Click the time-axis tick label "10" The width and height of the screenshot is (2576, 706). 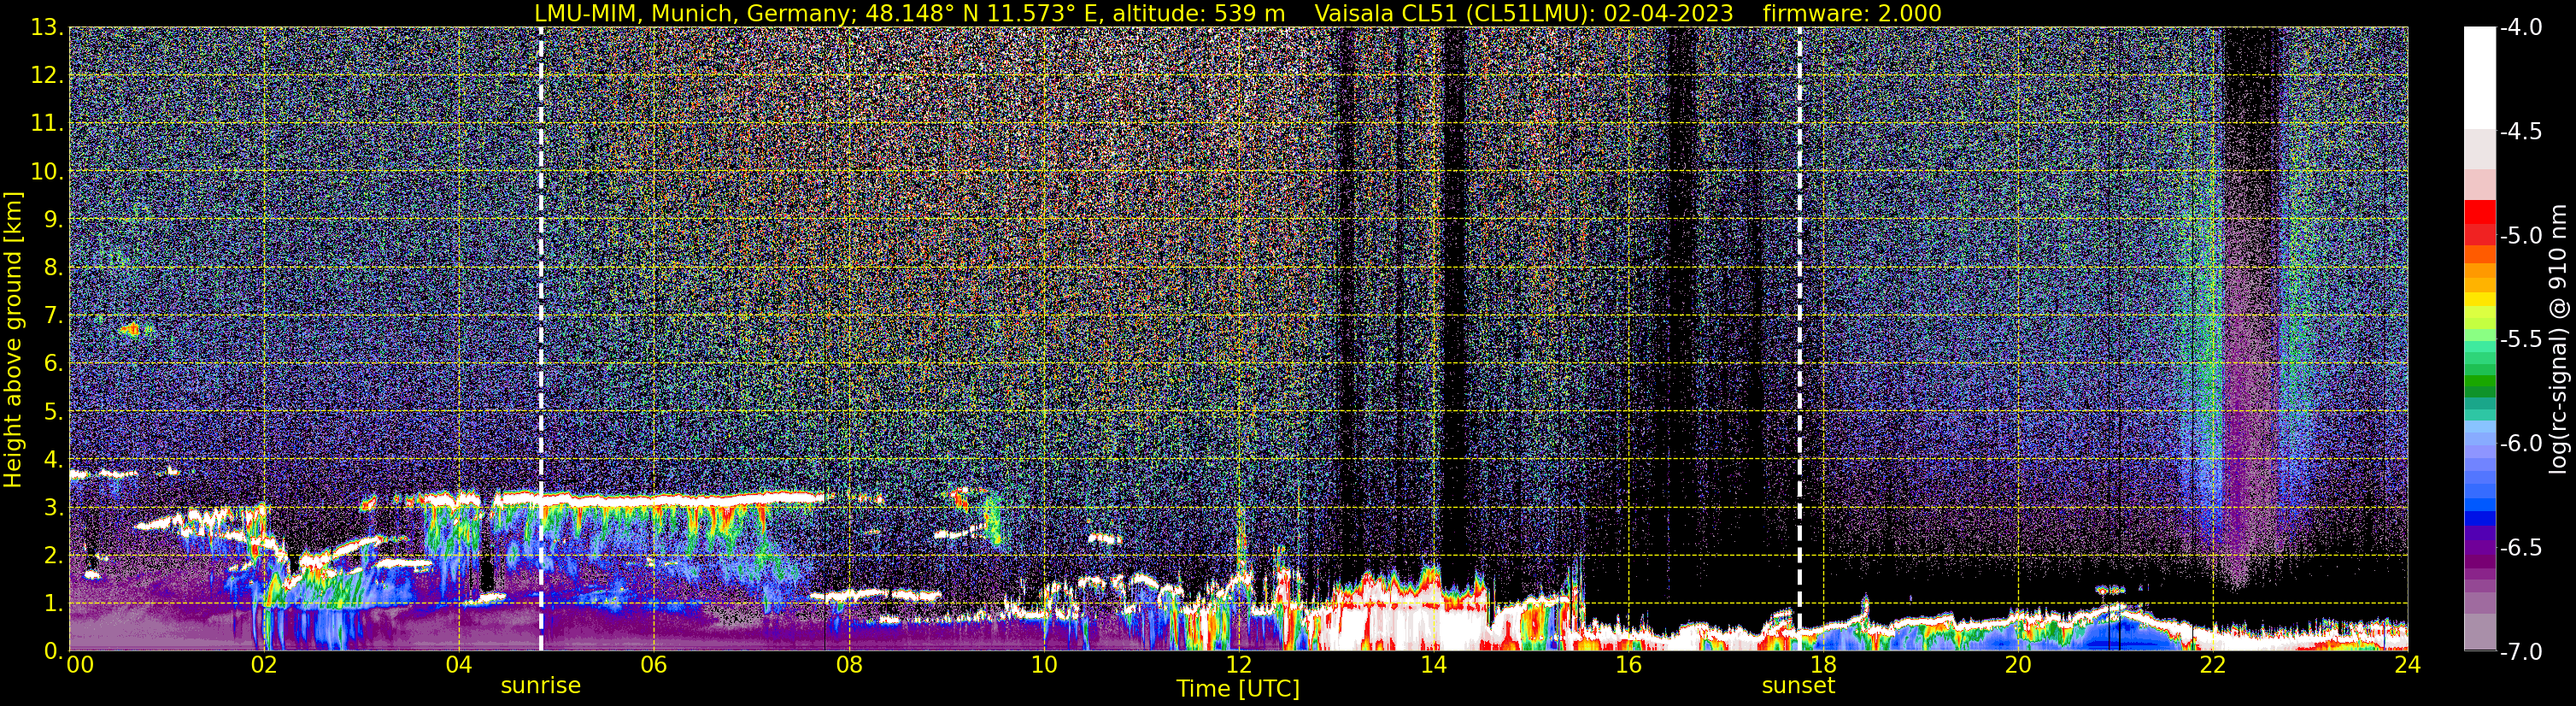pos(1044,665)
